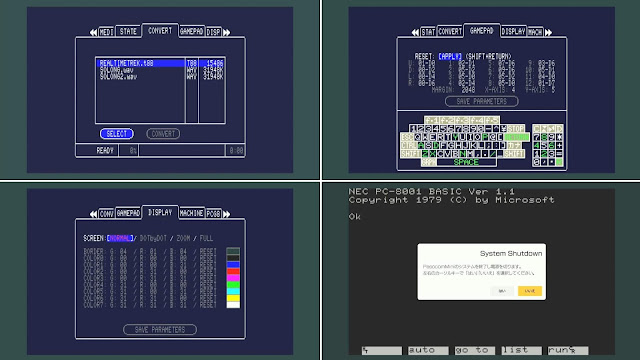Image resolution: width=640 pixels, height=360 pixels.
Task: Click the magenta color swatch
Action: [233, 278]
